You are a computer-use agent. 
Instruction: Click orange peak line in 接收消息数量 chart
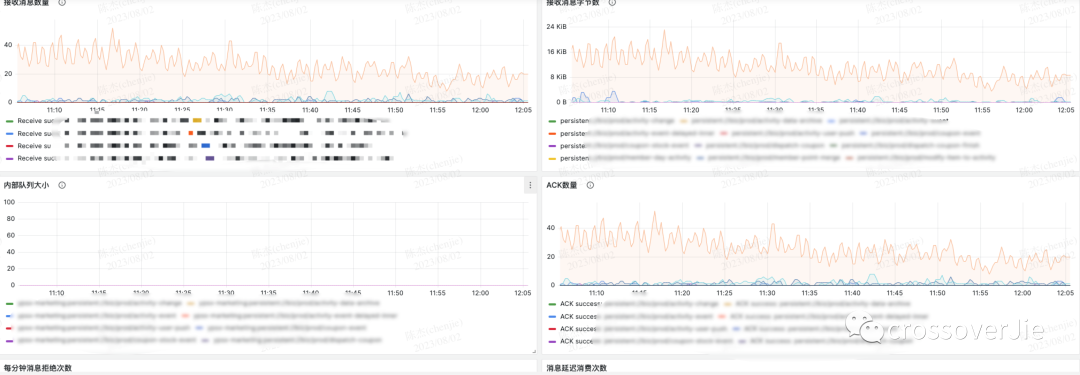tap(112, 30)
